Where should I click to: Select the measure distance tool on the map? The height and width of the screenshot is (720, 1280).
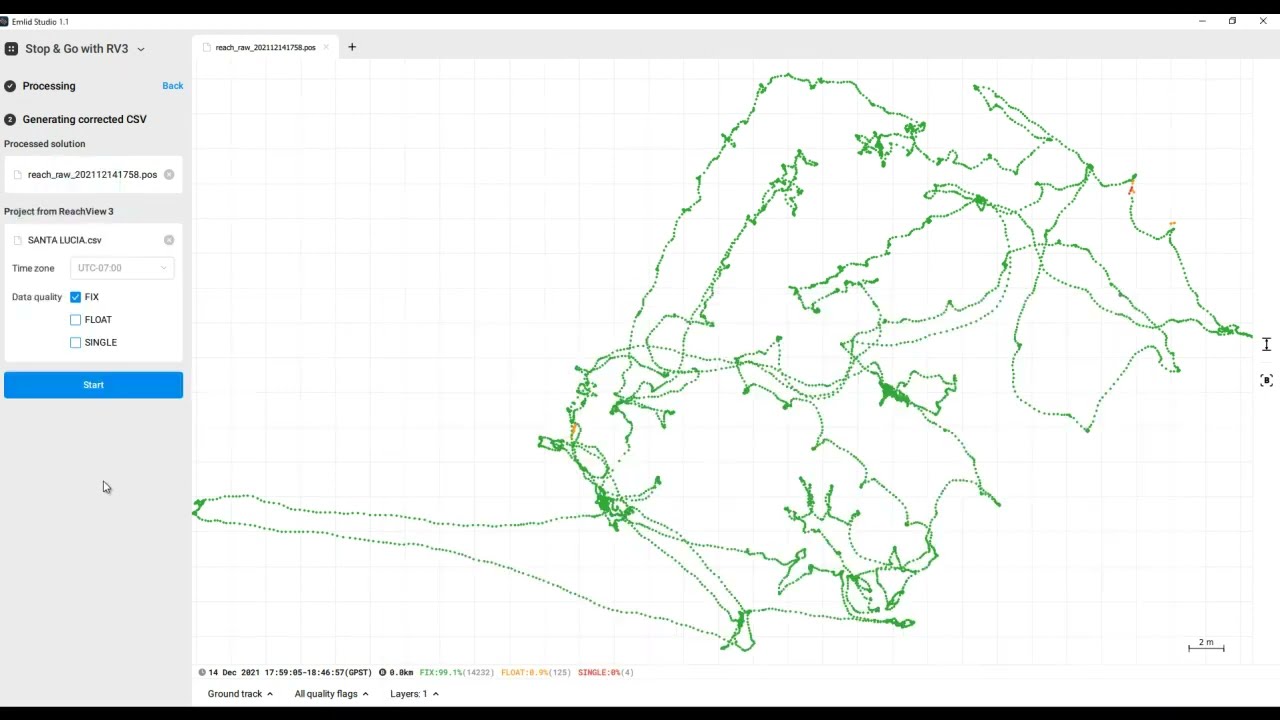click(x=1266, y=344)
